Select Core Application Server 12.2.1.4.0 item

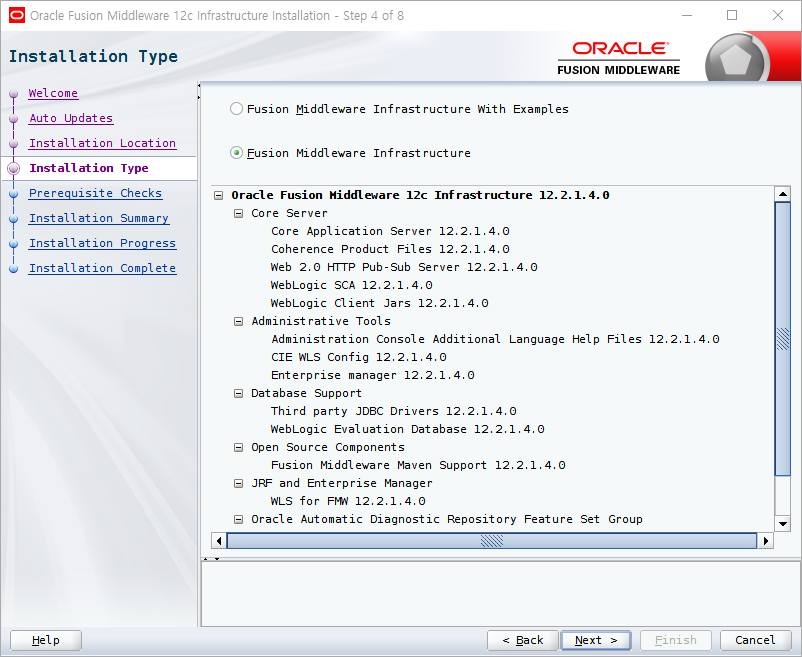(390, 231)
